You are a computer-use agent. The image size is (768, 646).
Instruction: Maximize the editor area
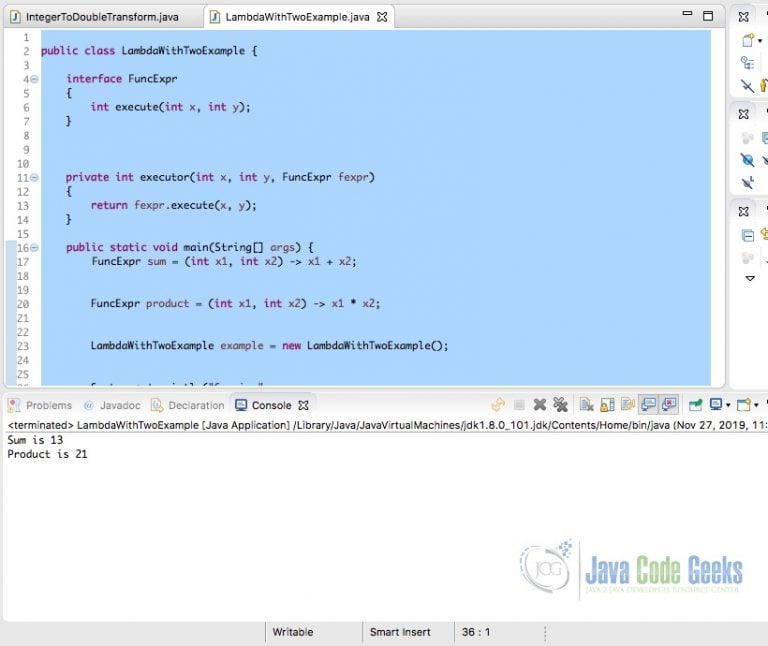tap(708, 16)
